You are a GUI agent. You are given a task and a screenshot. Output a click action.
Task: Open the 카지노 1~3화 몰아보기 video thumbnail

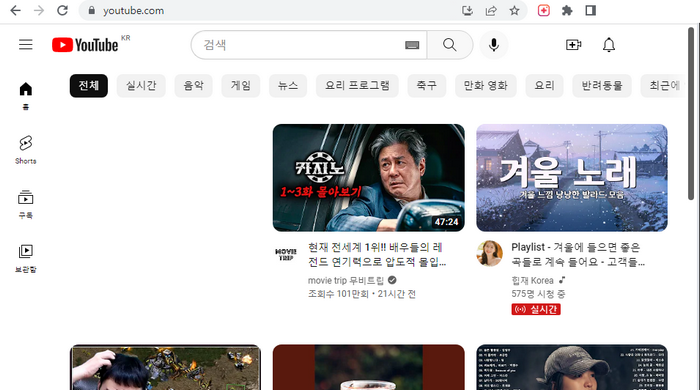[x=369, y=178]
